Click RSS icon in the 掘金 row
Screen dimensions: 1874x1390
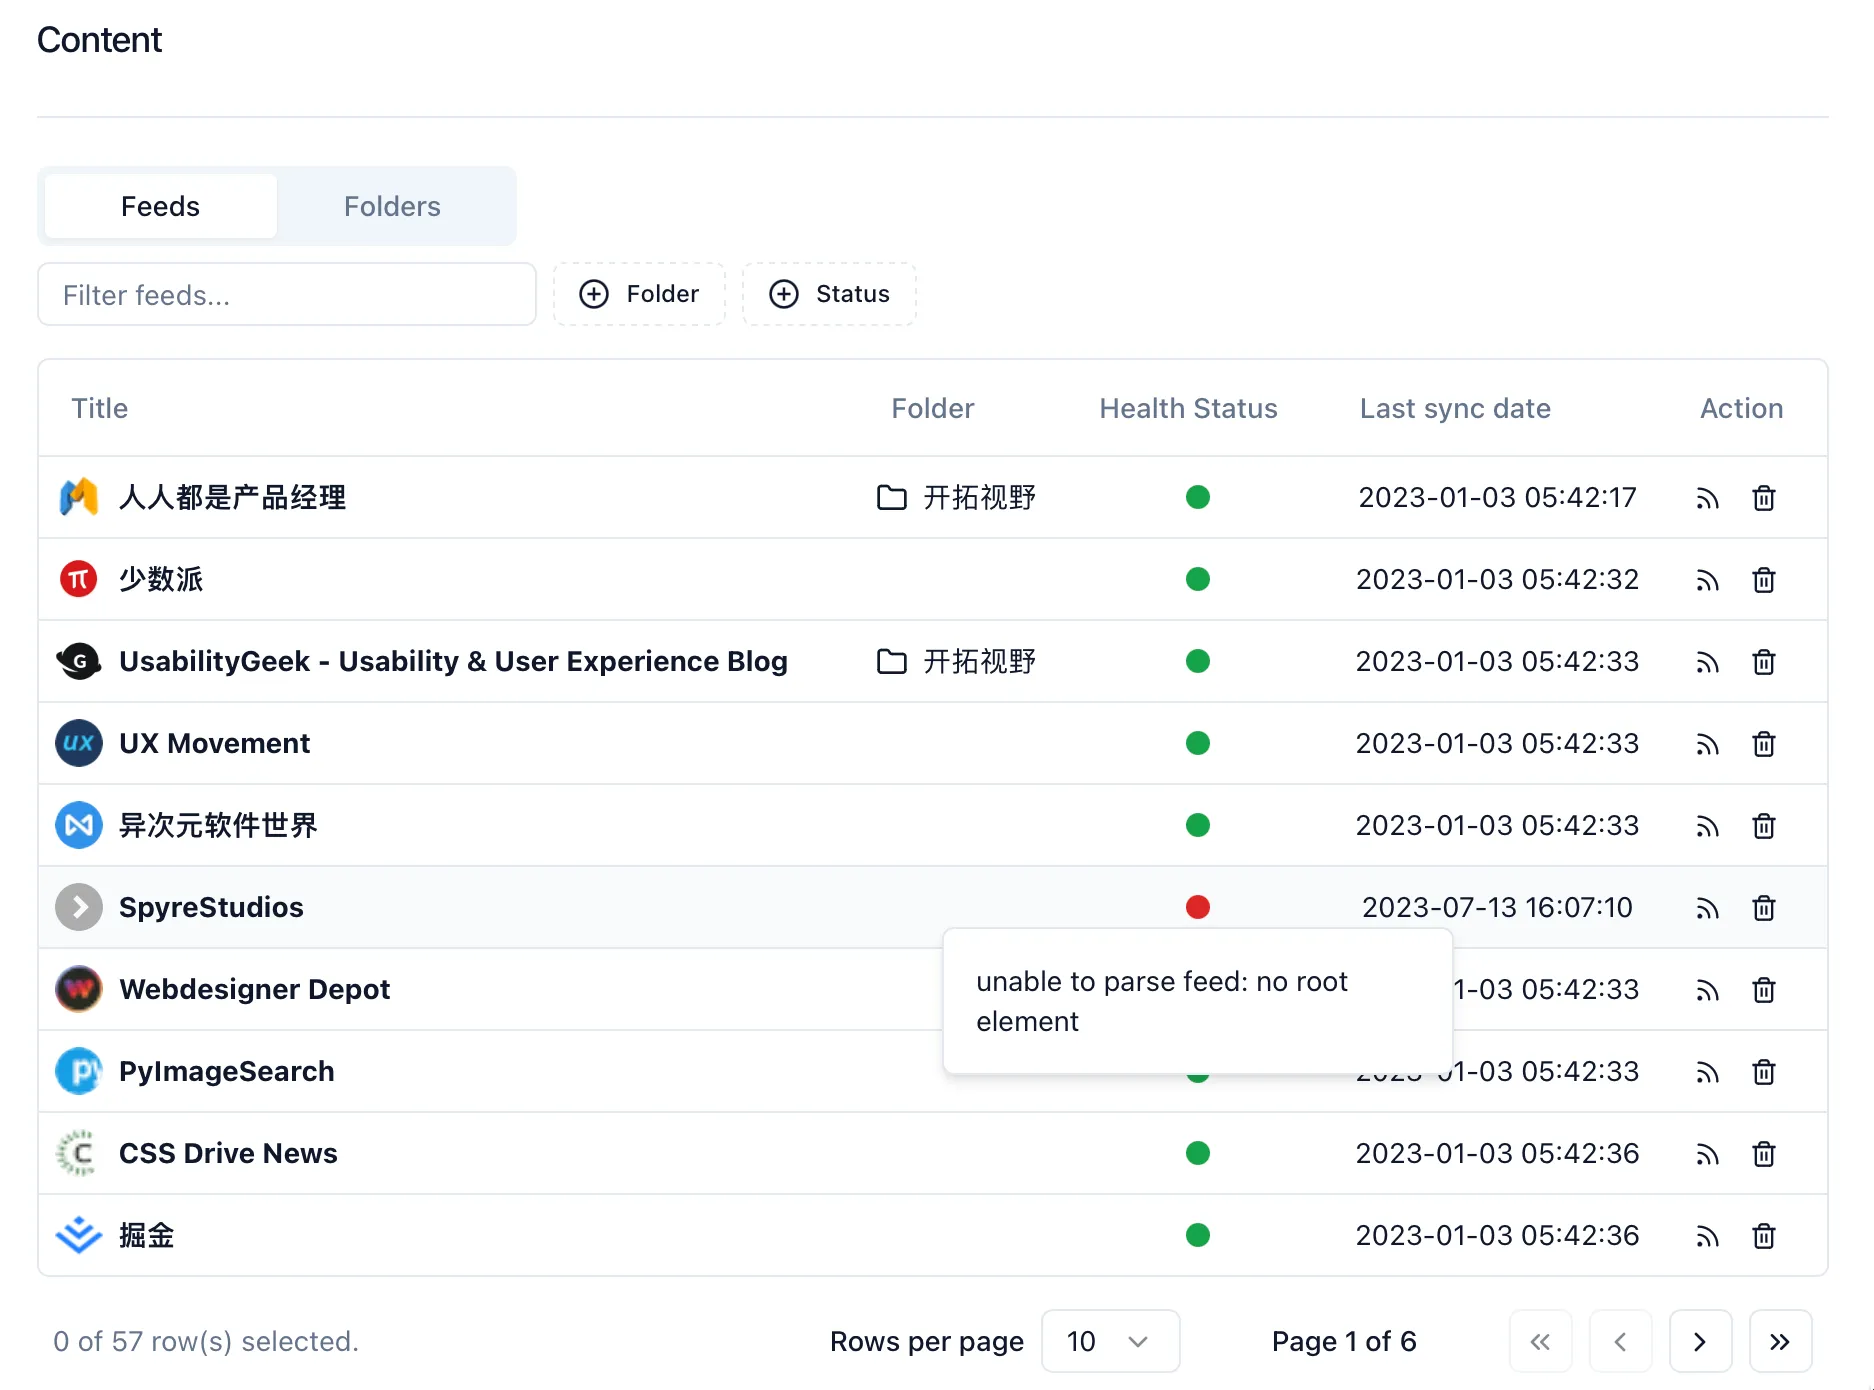pos(1707,1236)
